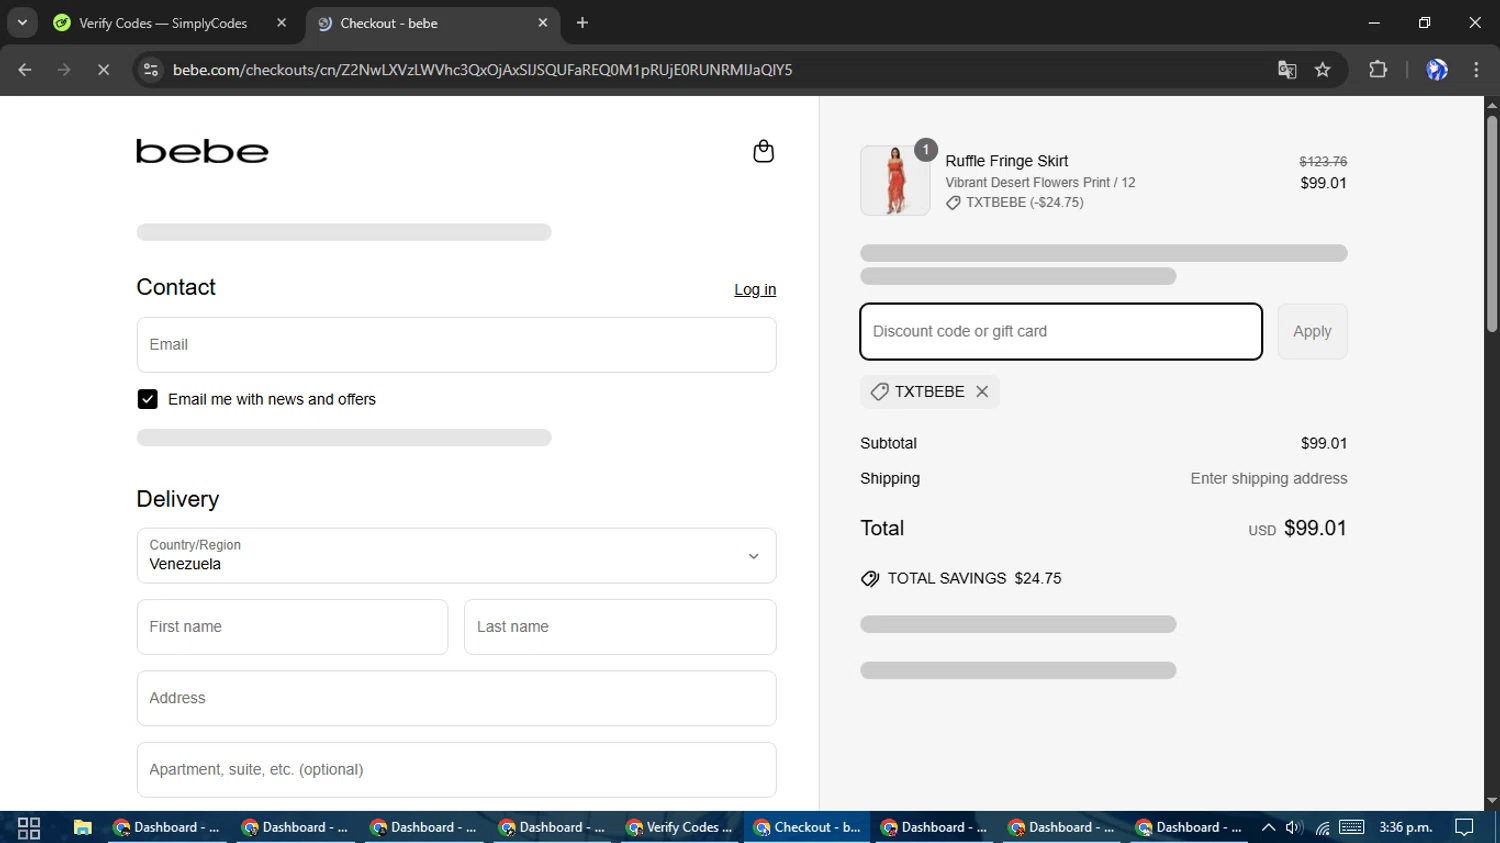
Task: Click the First name field
Action: (x=292, y=627)
